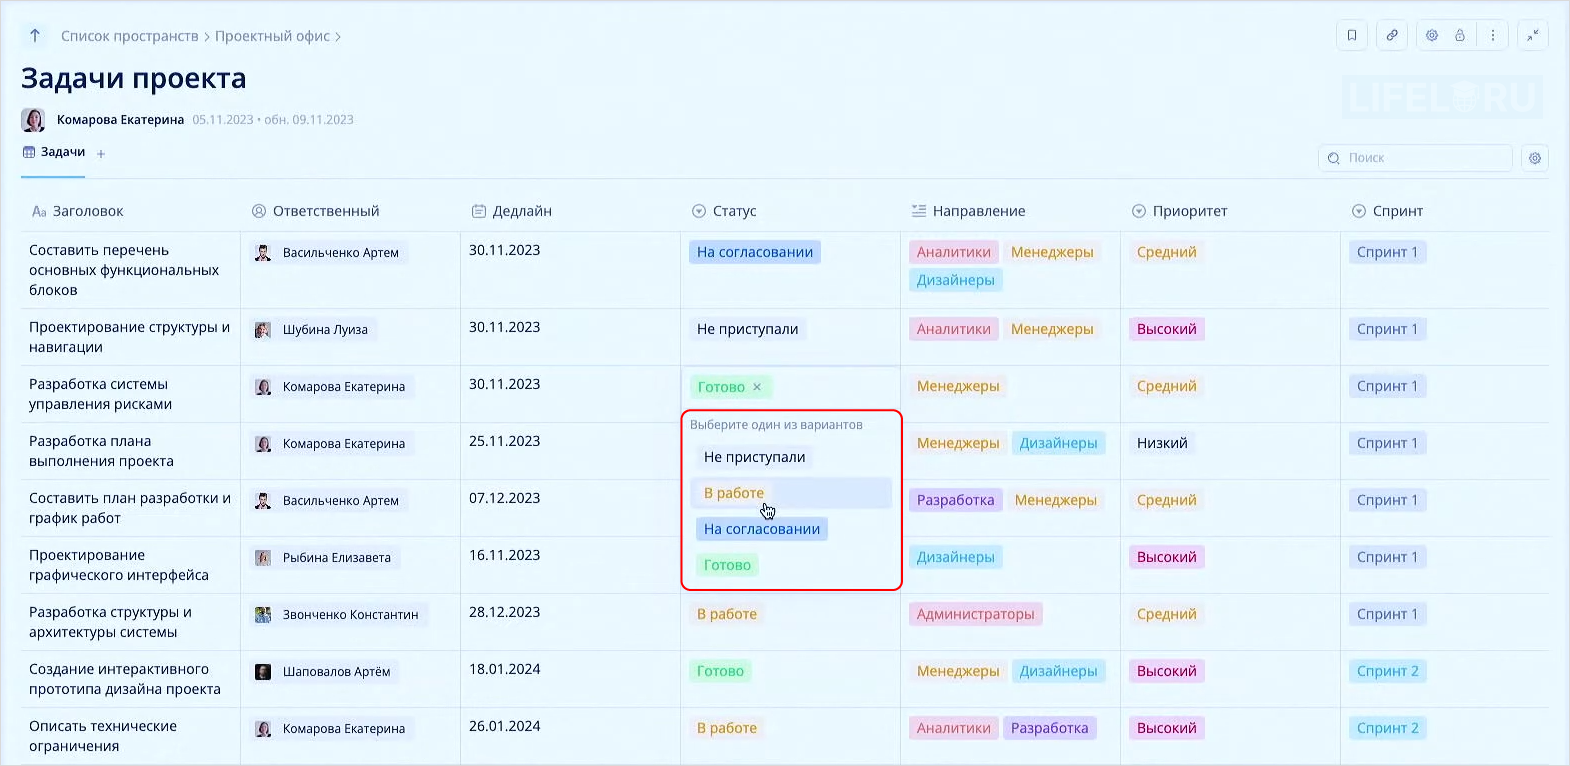Image resolution: width=1570 pixels, height=766 pixels.
Task: Open priority Высокий in Шубина Луиза row
Action: coord(1167,329)
